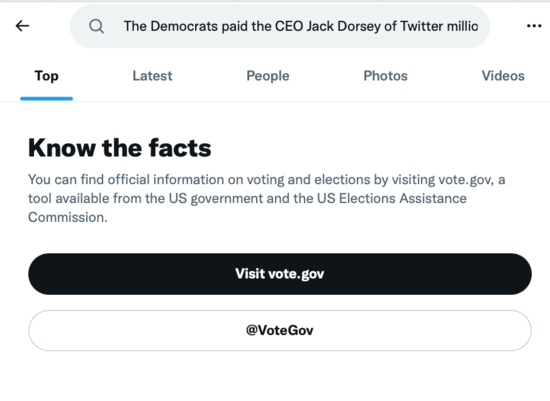Click the US Elections Assistance text
Viewport: 550px width, 401px height.
(x=392, y=199)
